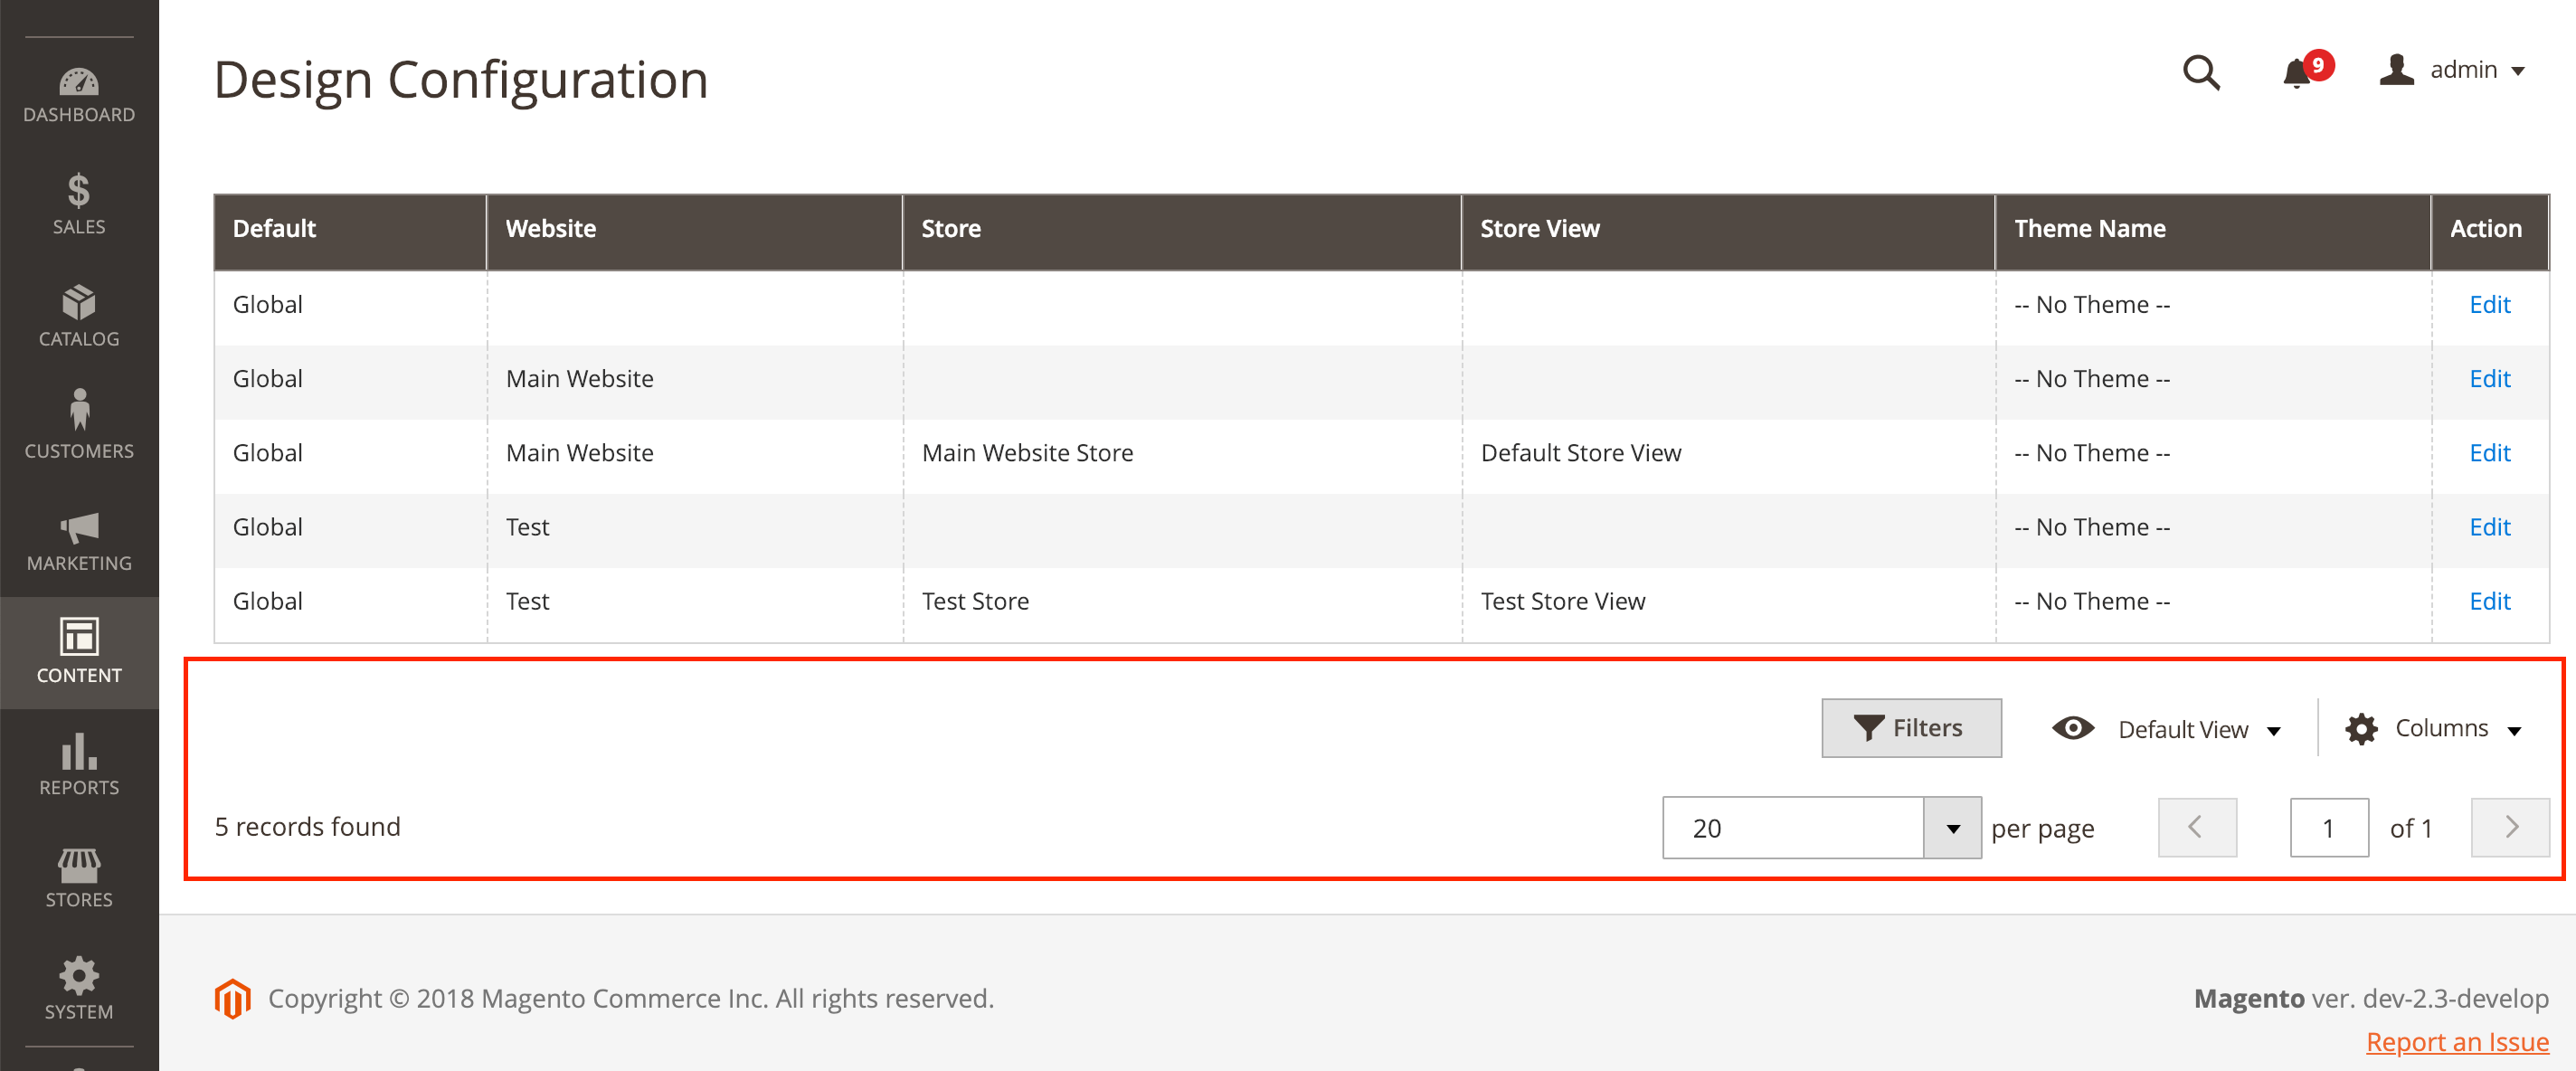Open the Sales dollar icon menu
Viewport: 2576px width, 1071px height.
[x=79, y=205]
